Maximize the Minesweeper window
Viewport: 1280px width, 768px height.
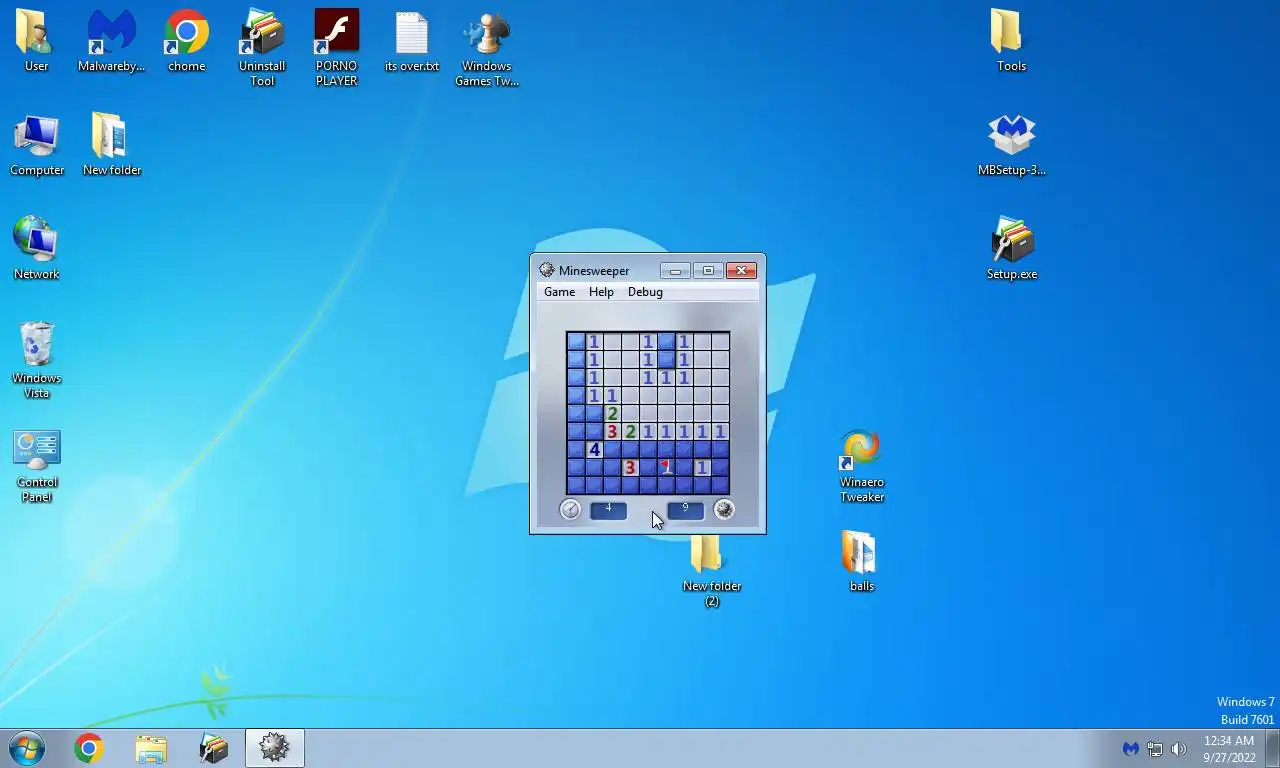708,270
